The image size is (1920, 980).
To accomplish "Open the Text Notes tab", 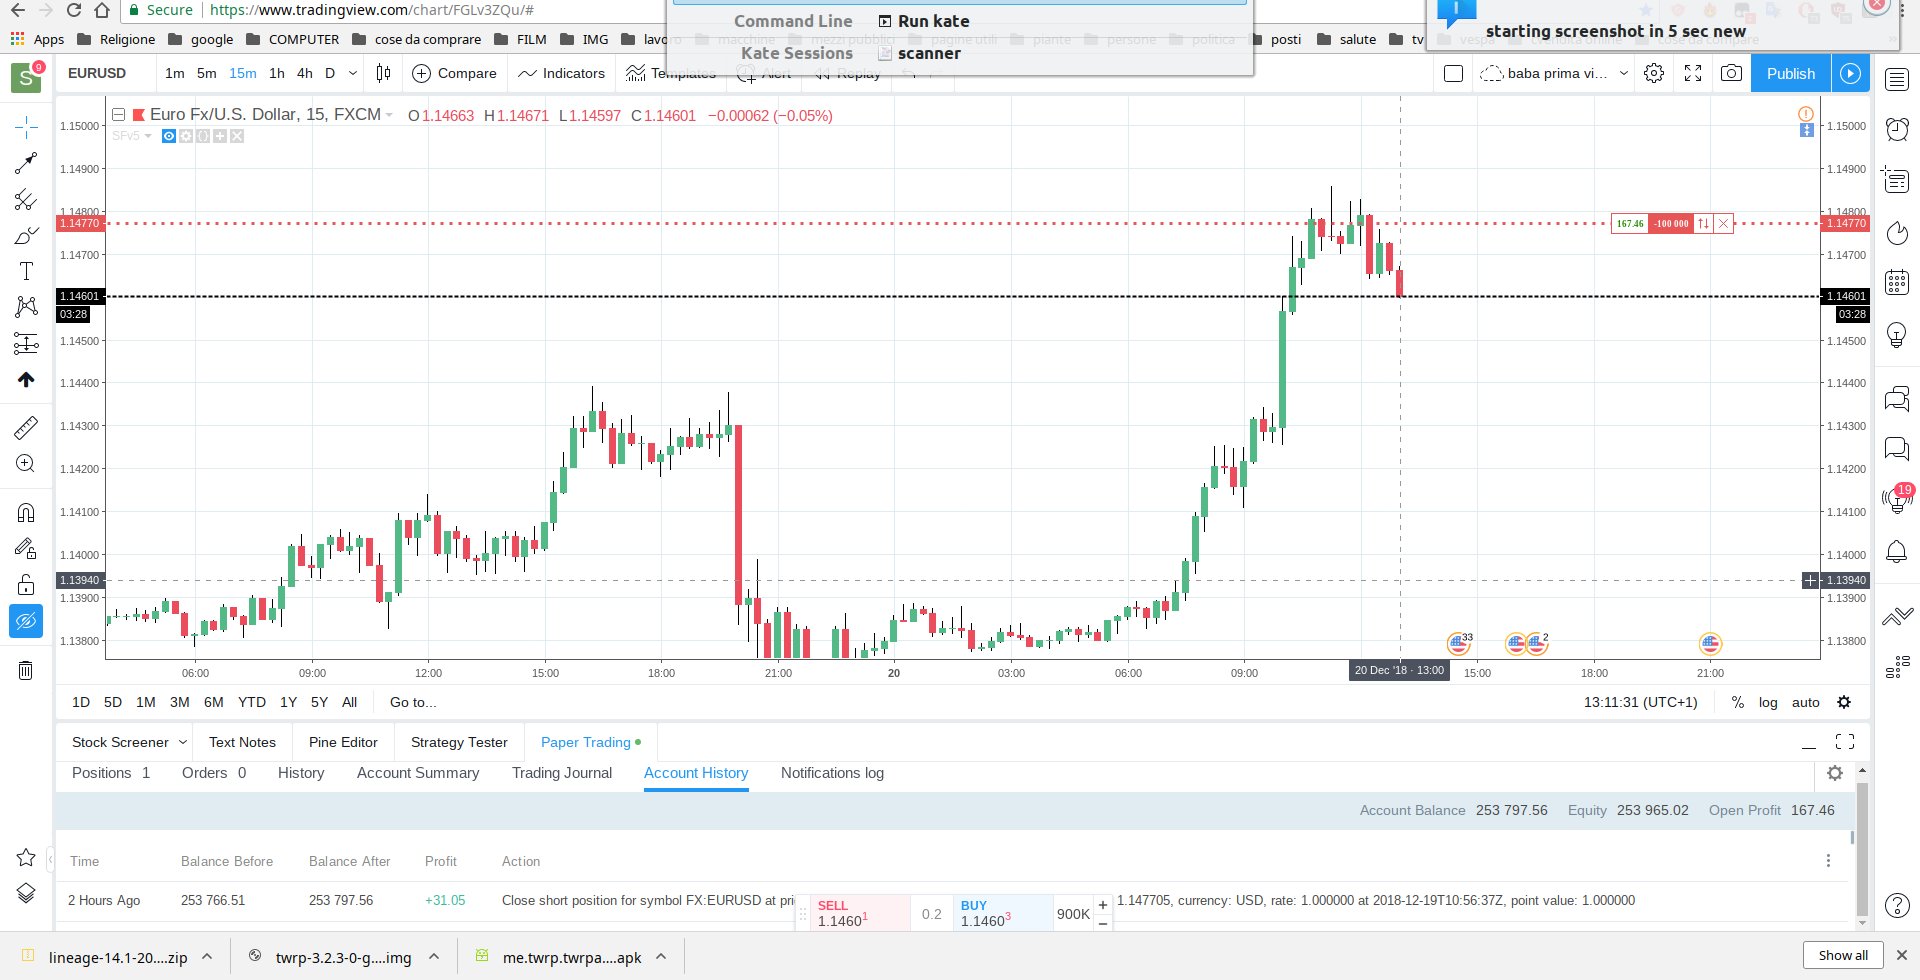I will tap(242, 742).
